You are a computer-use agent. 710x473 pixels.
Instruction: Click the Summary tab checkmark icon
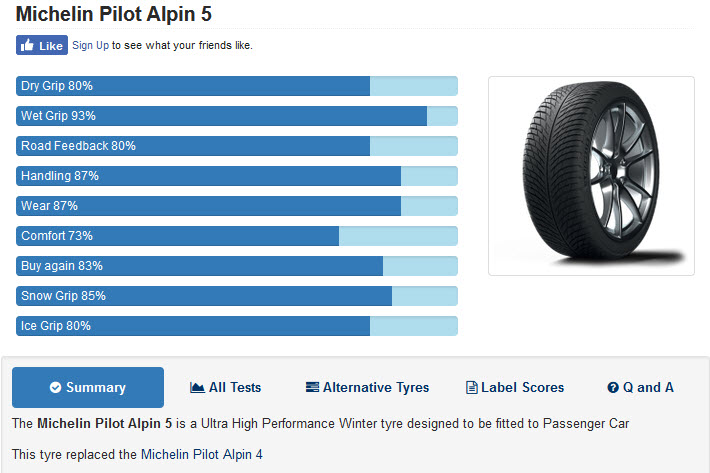click(55, 387)
